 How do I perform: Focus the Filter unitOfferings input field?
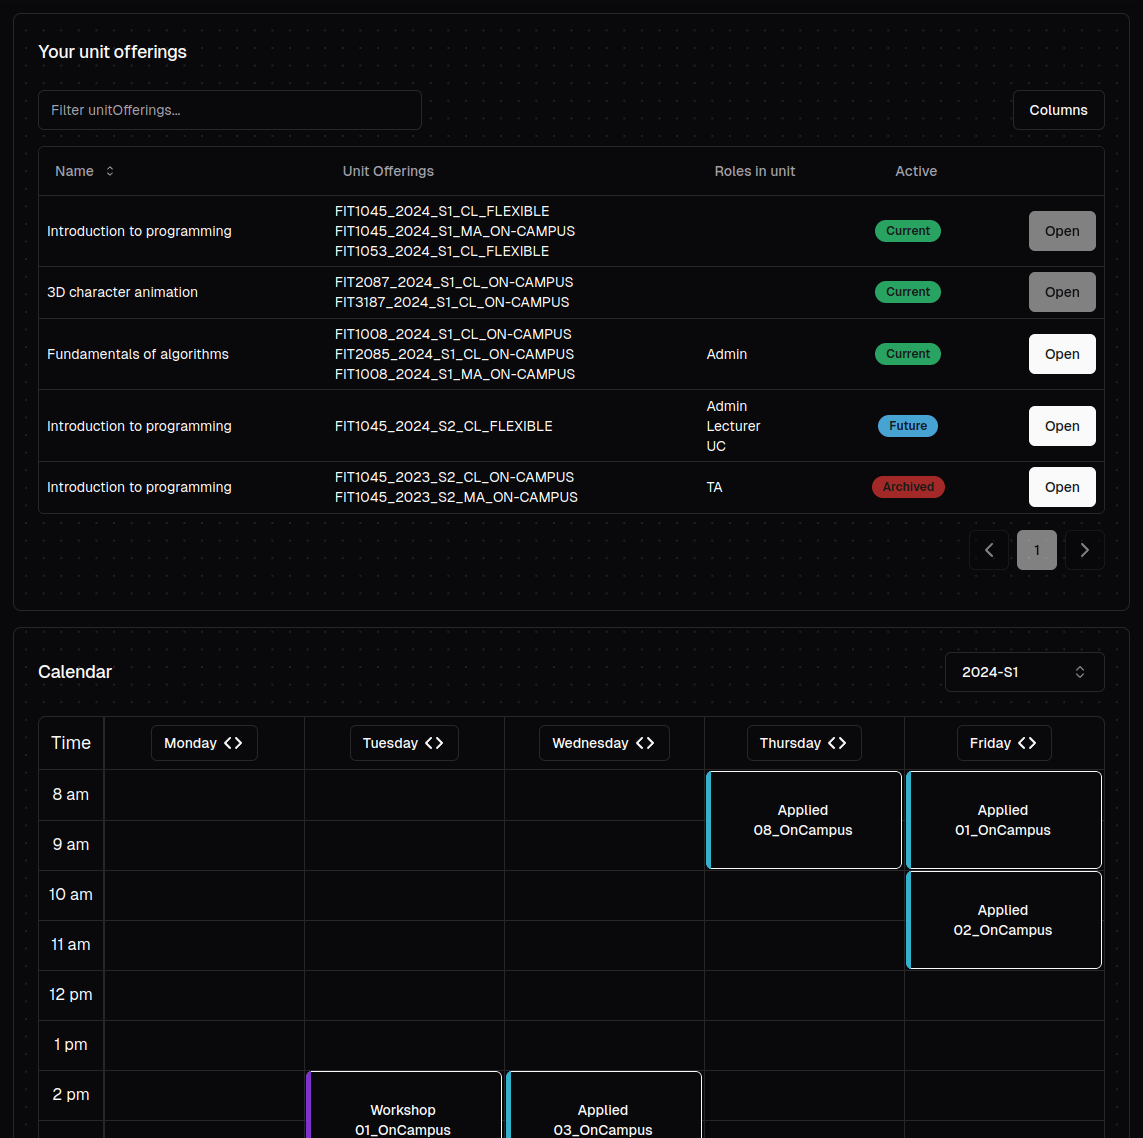[230, 110]
